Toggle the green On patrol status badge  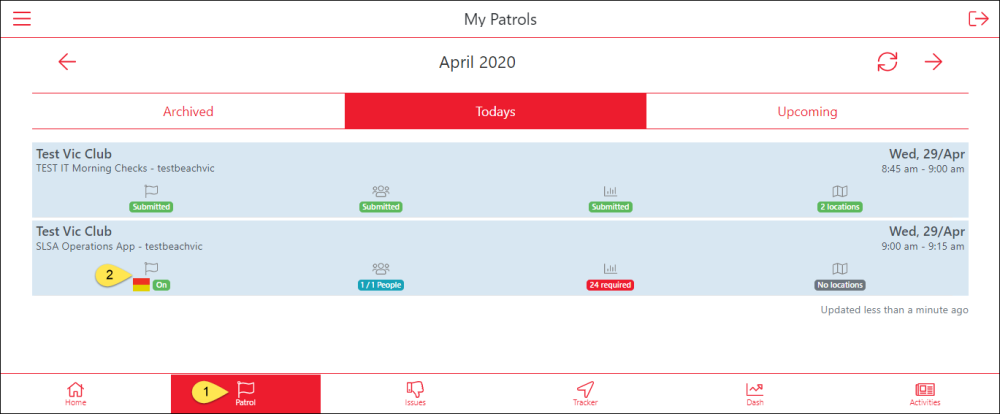[161, 285]
